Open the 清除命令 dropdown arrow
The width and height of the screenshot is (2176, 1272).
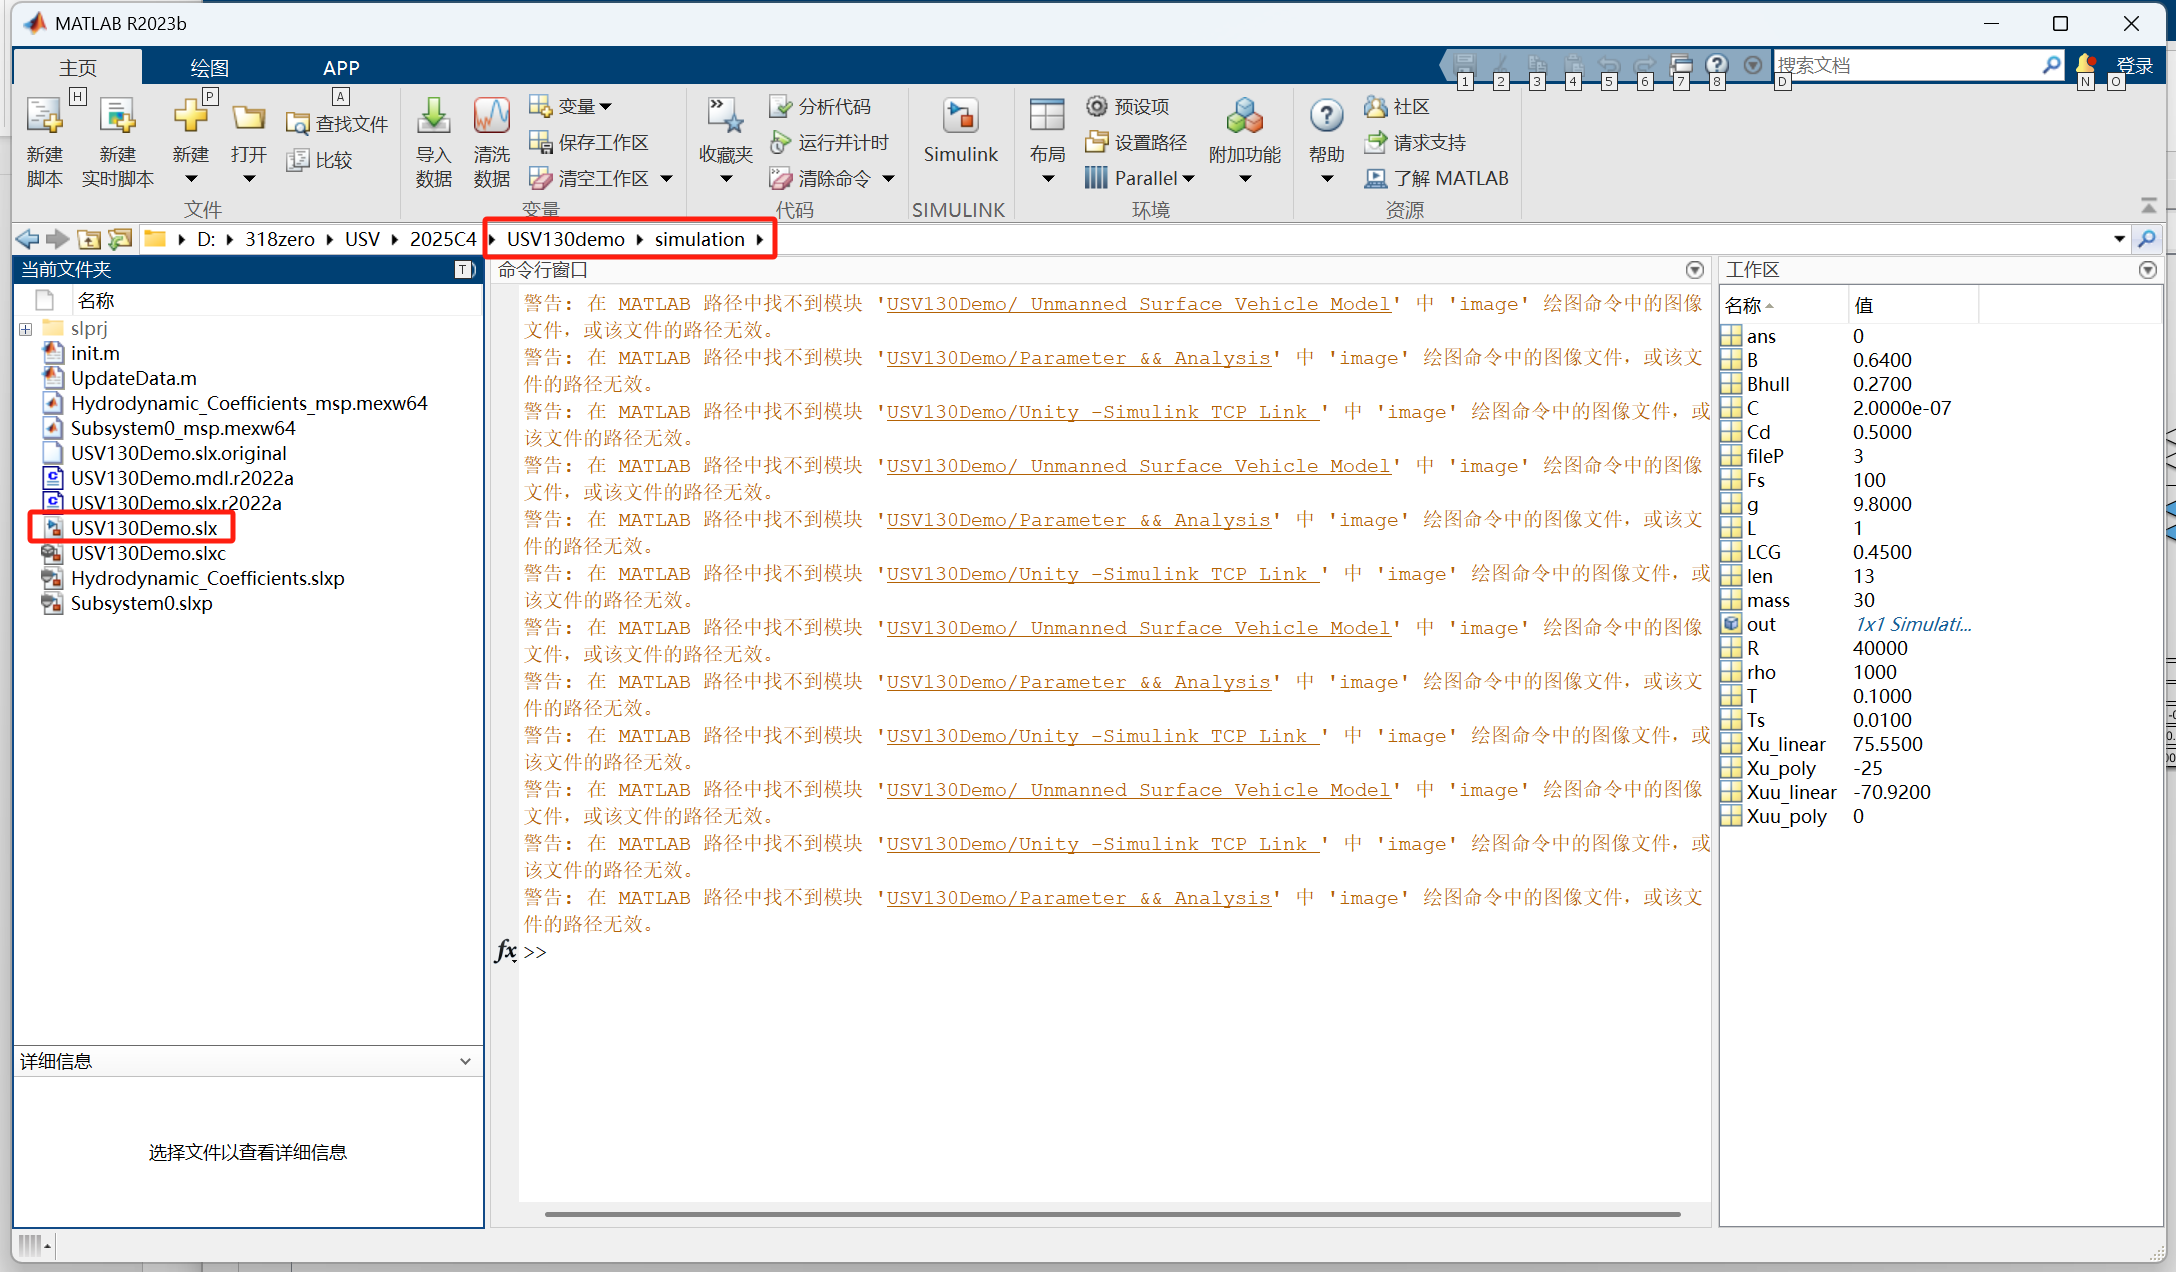(x=888, y=177)
